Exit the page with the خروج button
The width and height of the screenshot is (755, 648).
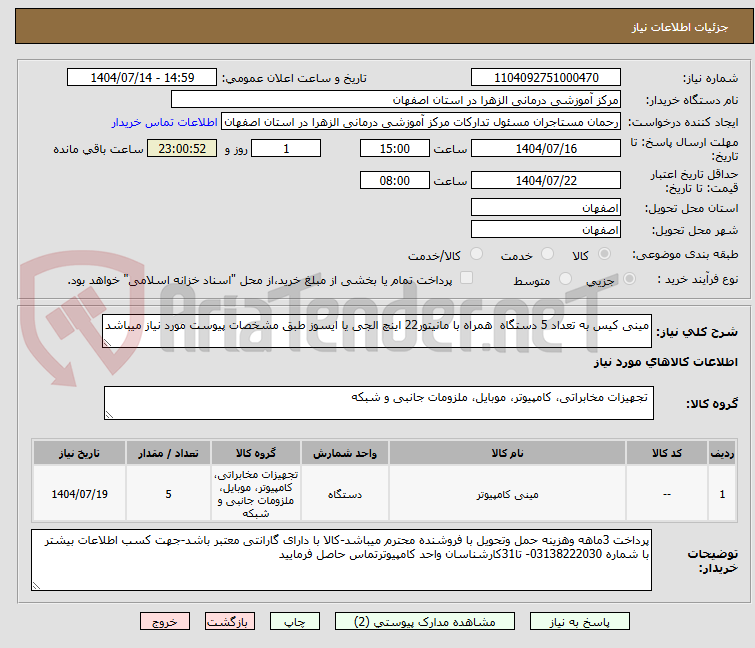[165, 621]
